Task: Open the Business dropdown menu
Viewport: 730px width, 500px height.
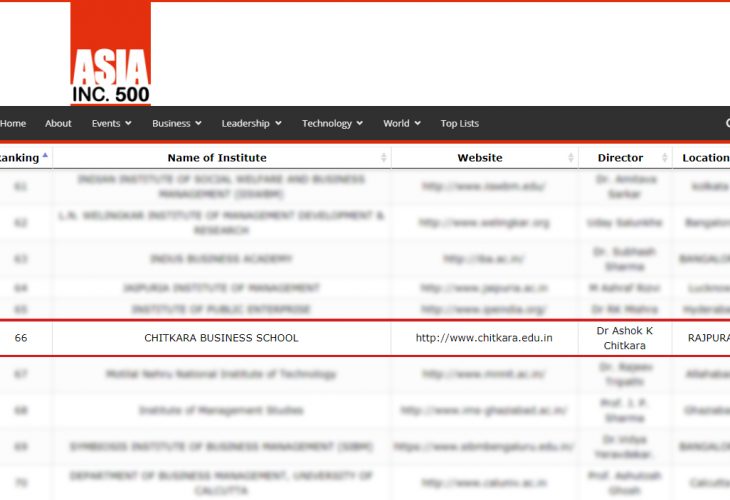Action: pos(177,124)
